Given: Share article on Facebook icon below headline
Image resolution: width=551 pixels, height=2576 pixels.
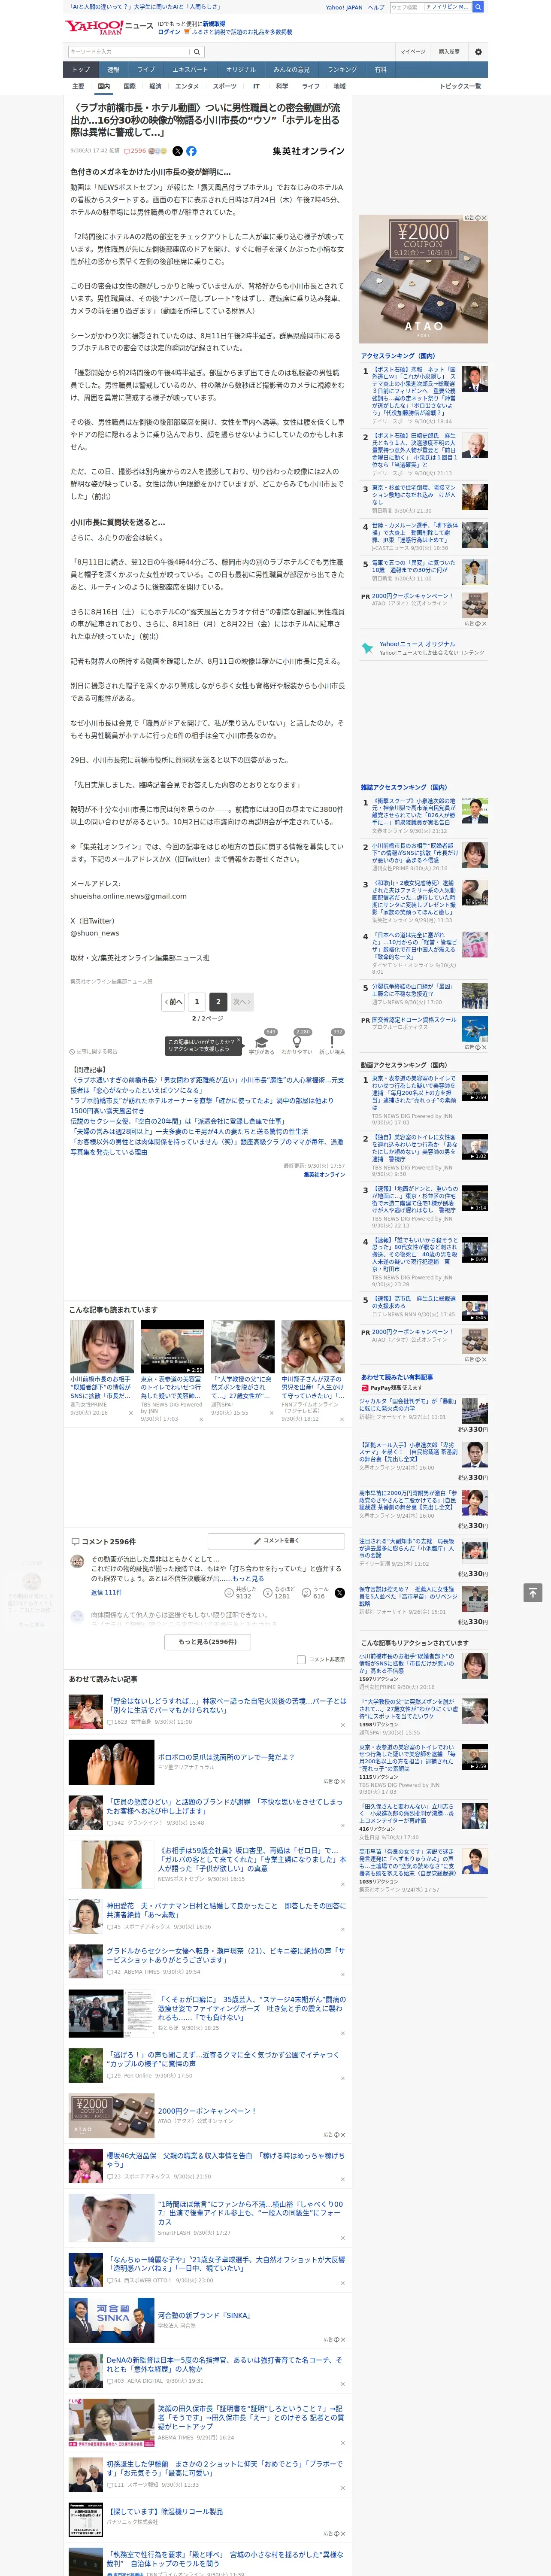Looking at the screenshot, I should click(x=191, y=151).
